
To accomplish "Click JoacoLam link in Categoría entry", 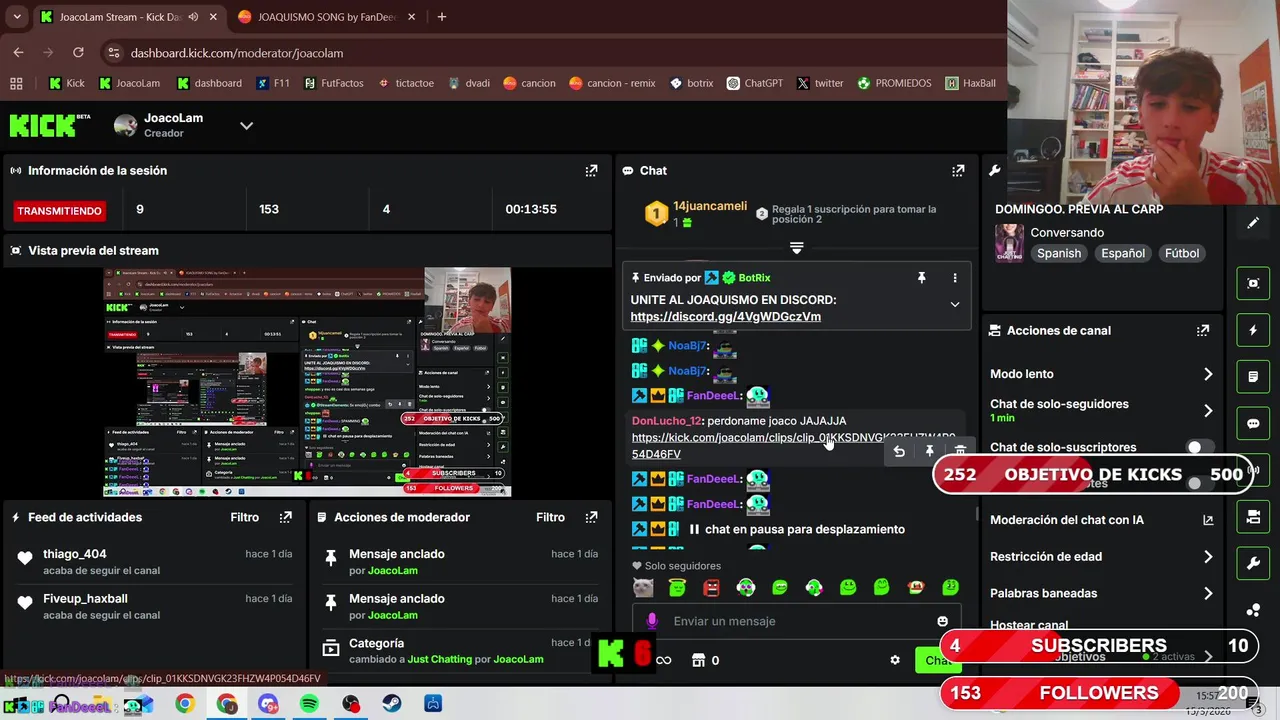I will [518, 660].
